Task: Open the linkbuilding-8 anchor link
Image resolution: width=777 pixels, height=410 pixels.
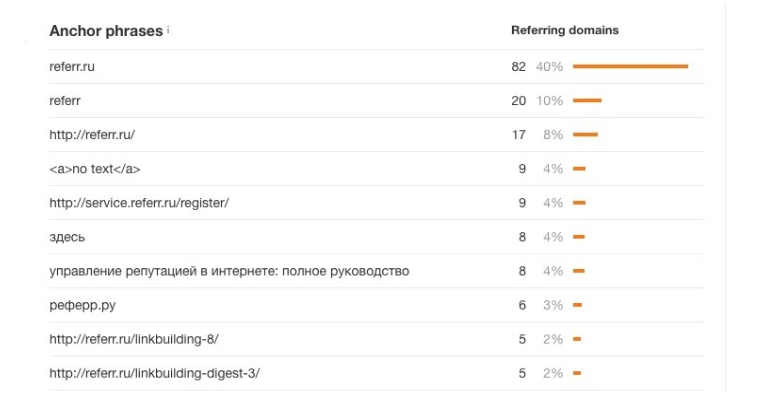Action: point(133,339)
